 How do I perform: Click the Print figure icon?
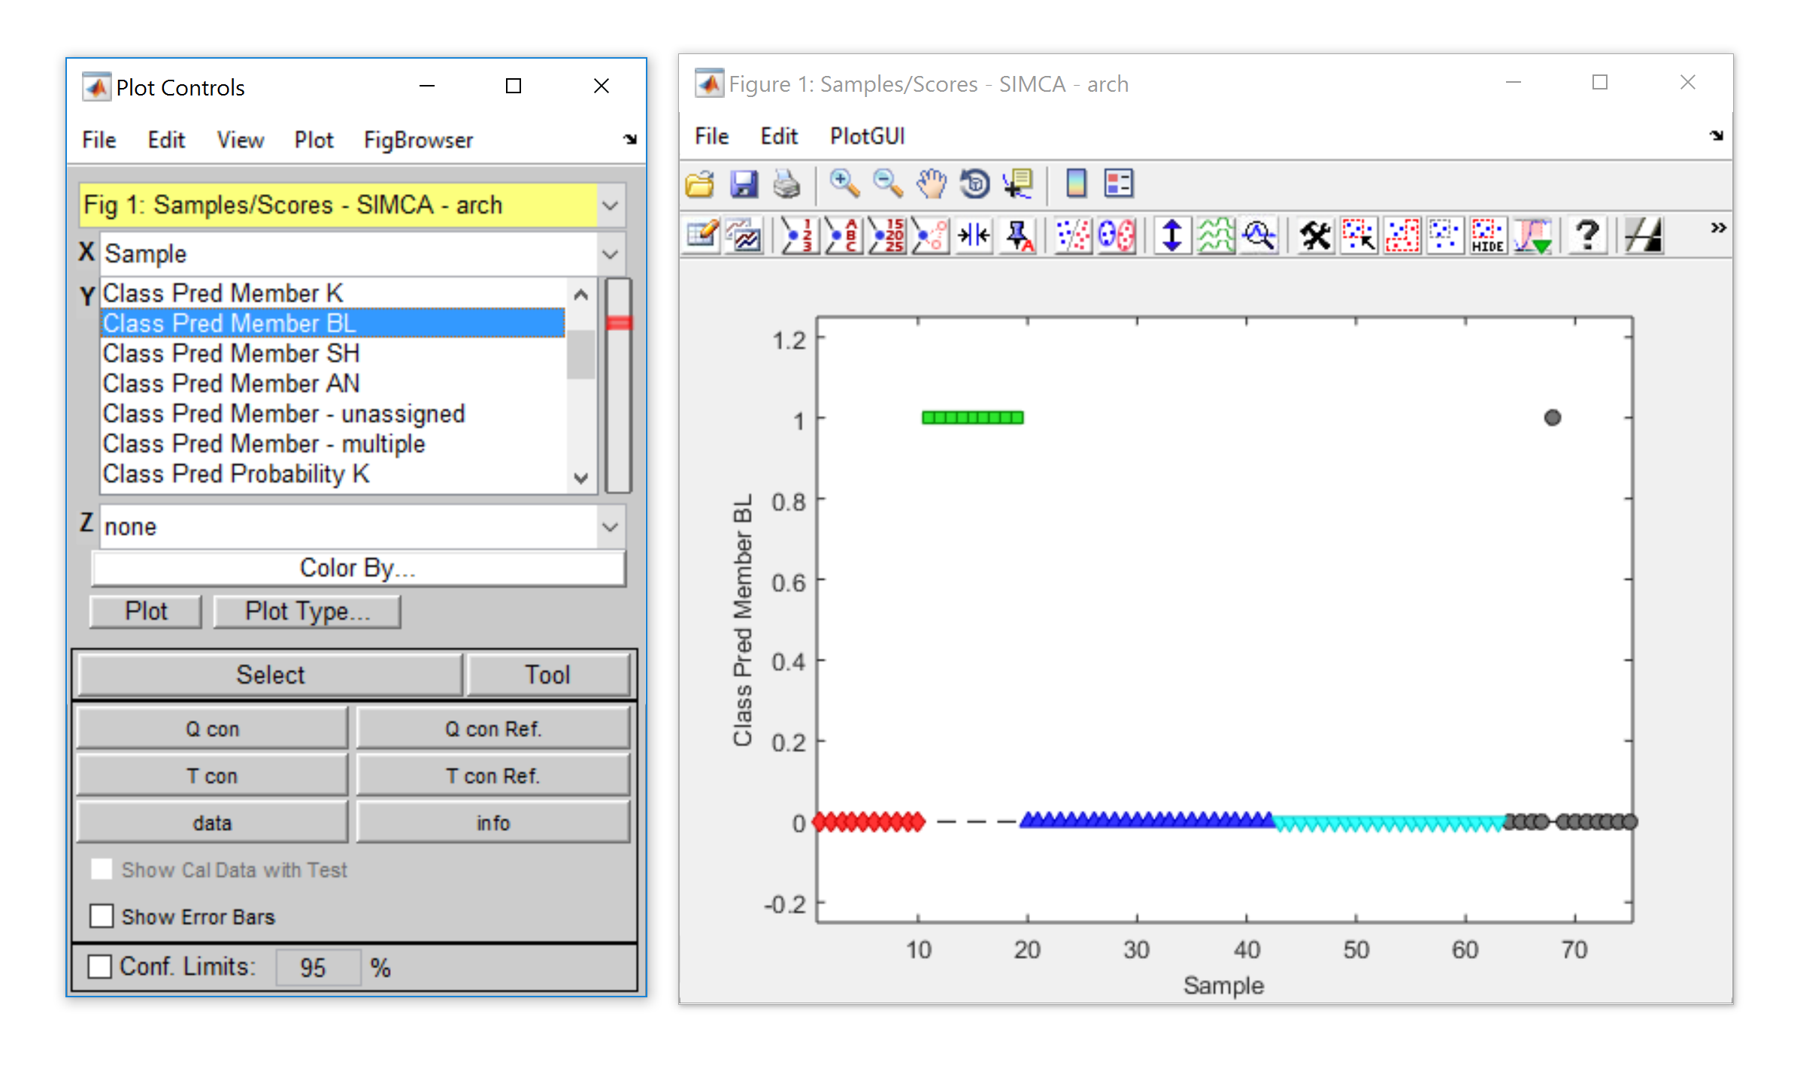[787, 184]
